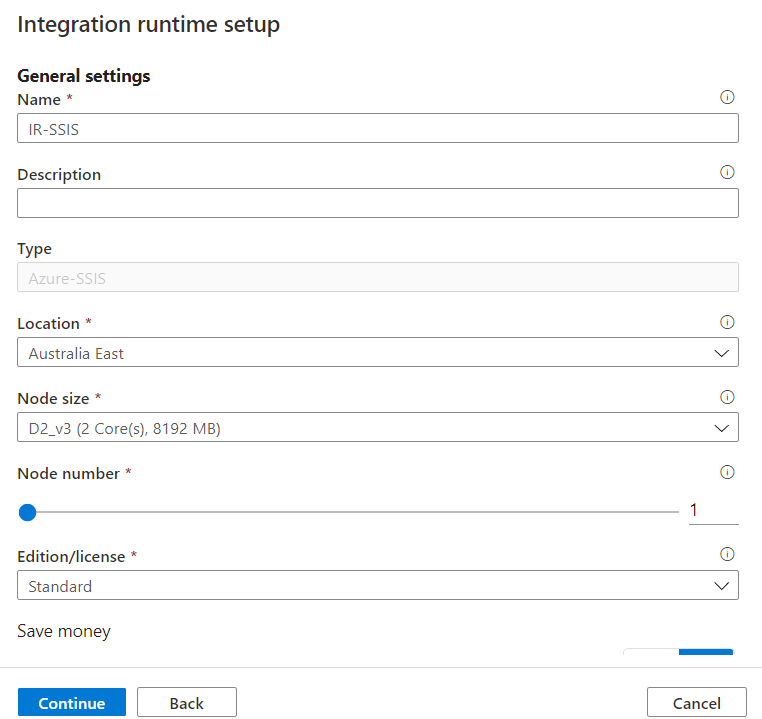Show the Description field info tooltip icon
The image size is (762, 719).
point(727,172)
